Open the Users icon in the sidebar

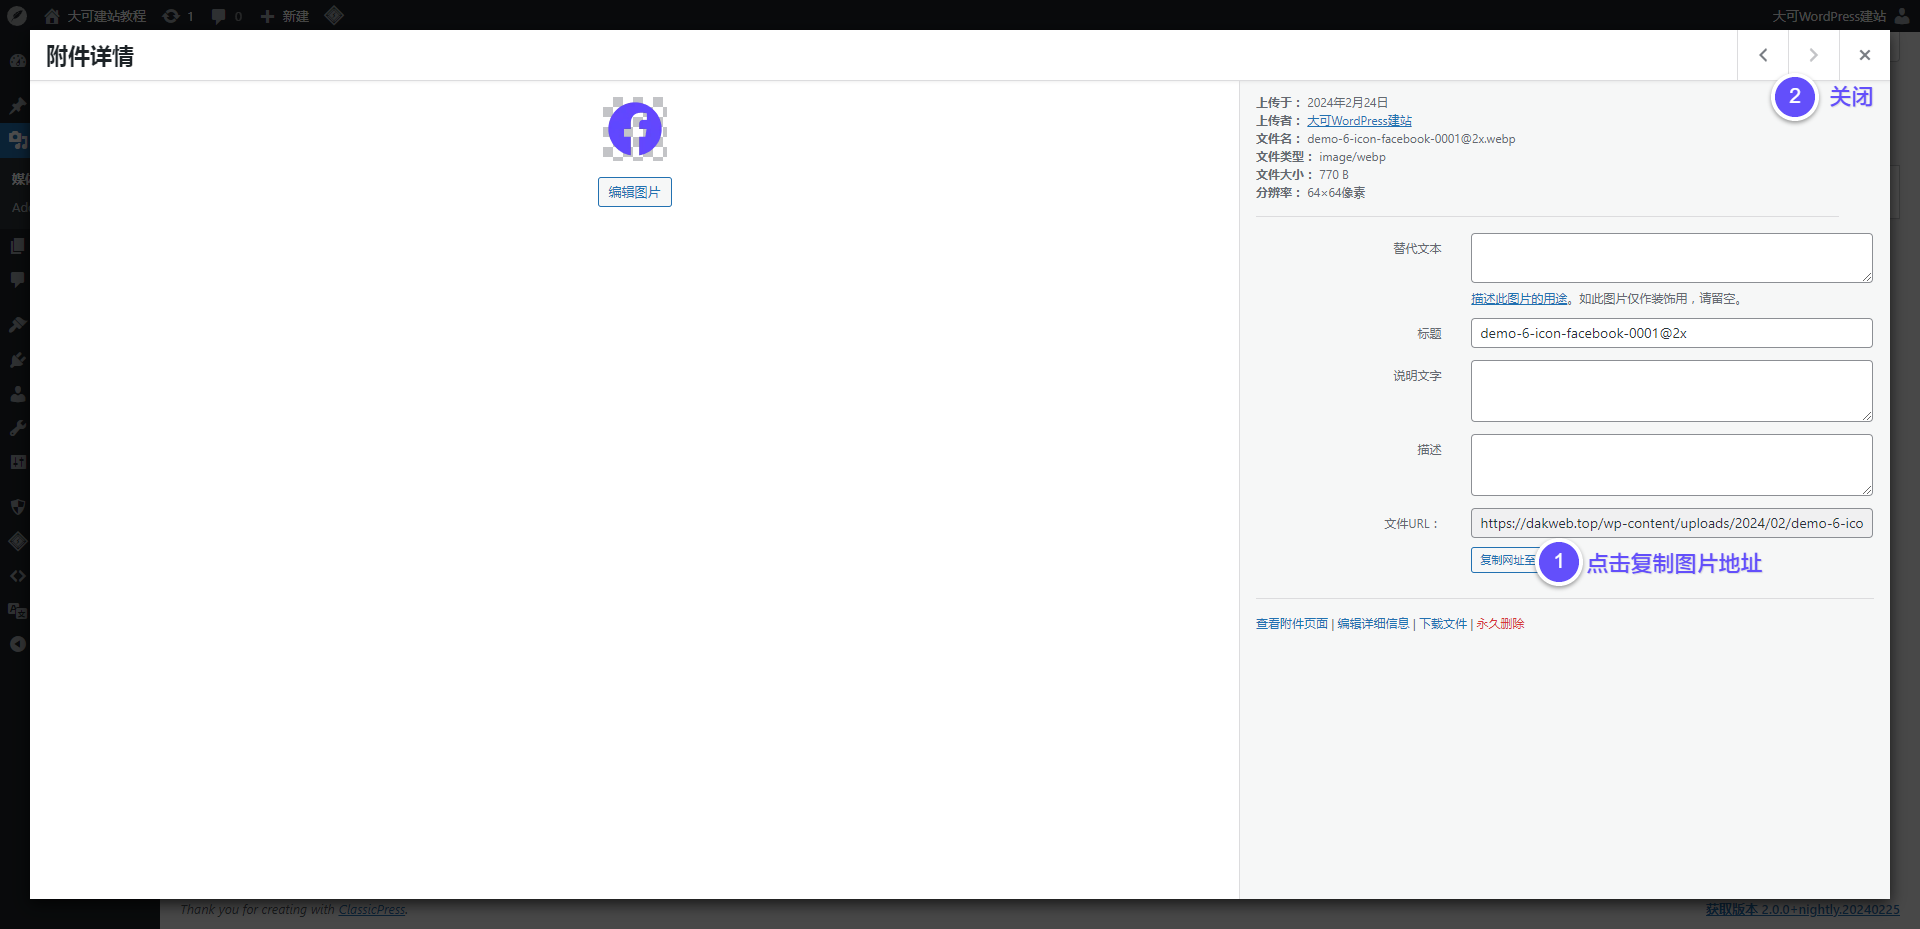tap(17, 393)
